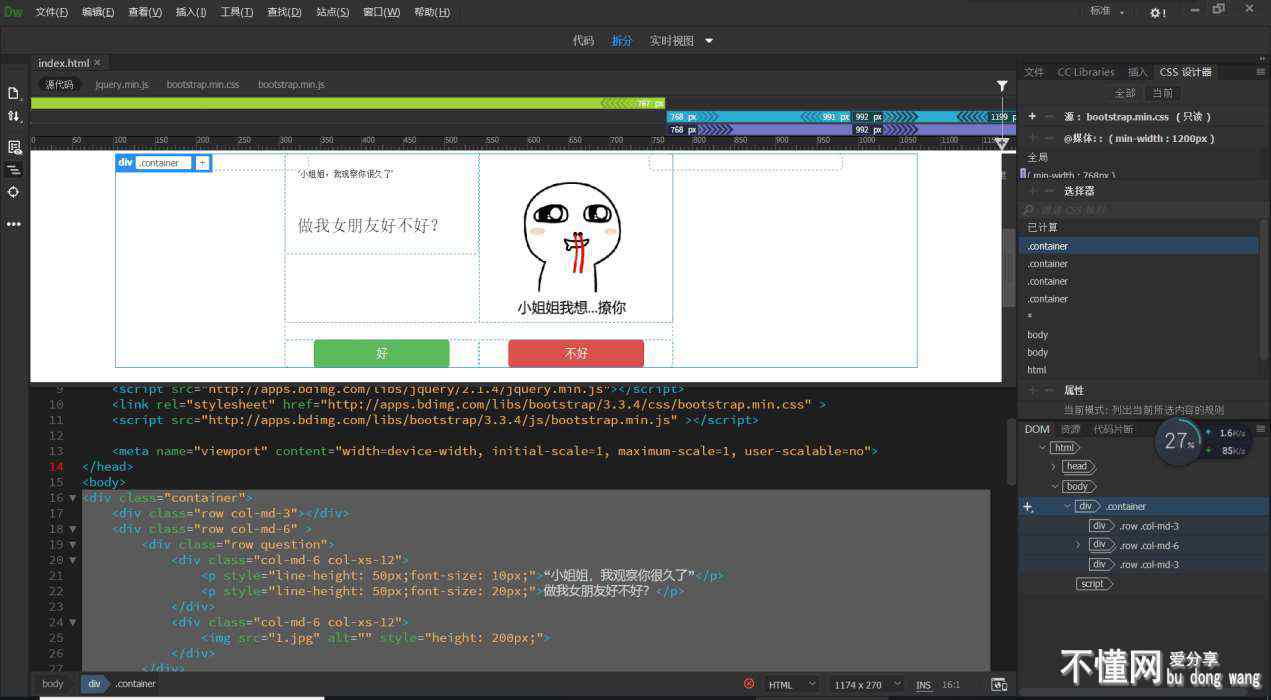
Task: Collapse code at line 20 fold arrow
Action: [72, 560]
